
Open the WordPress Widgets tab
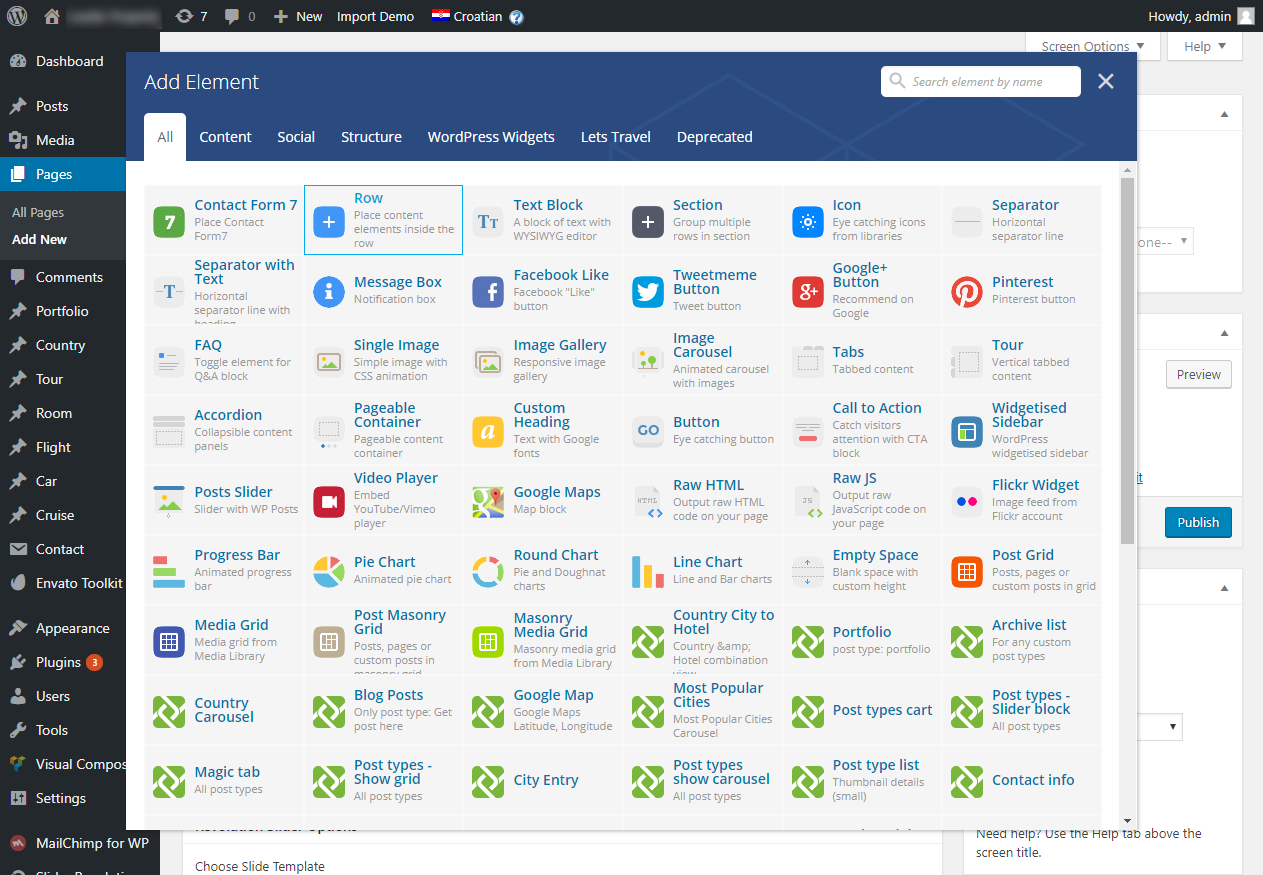(491, 137)
